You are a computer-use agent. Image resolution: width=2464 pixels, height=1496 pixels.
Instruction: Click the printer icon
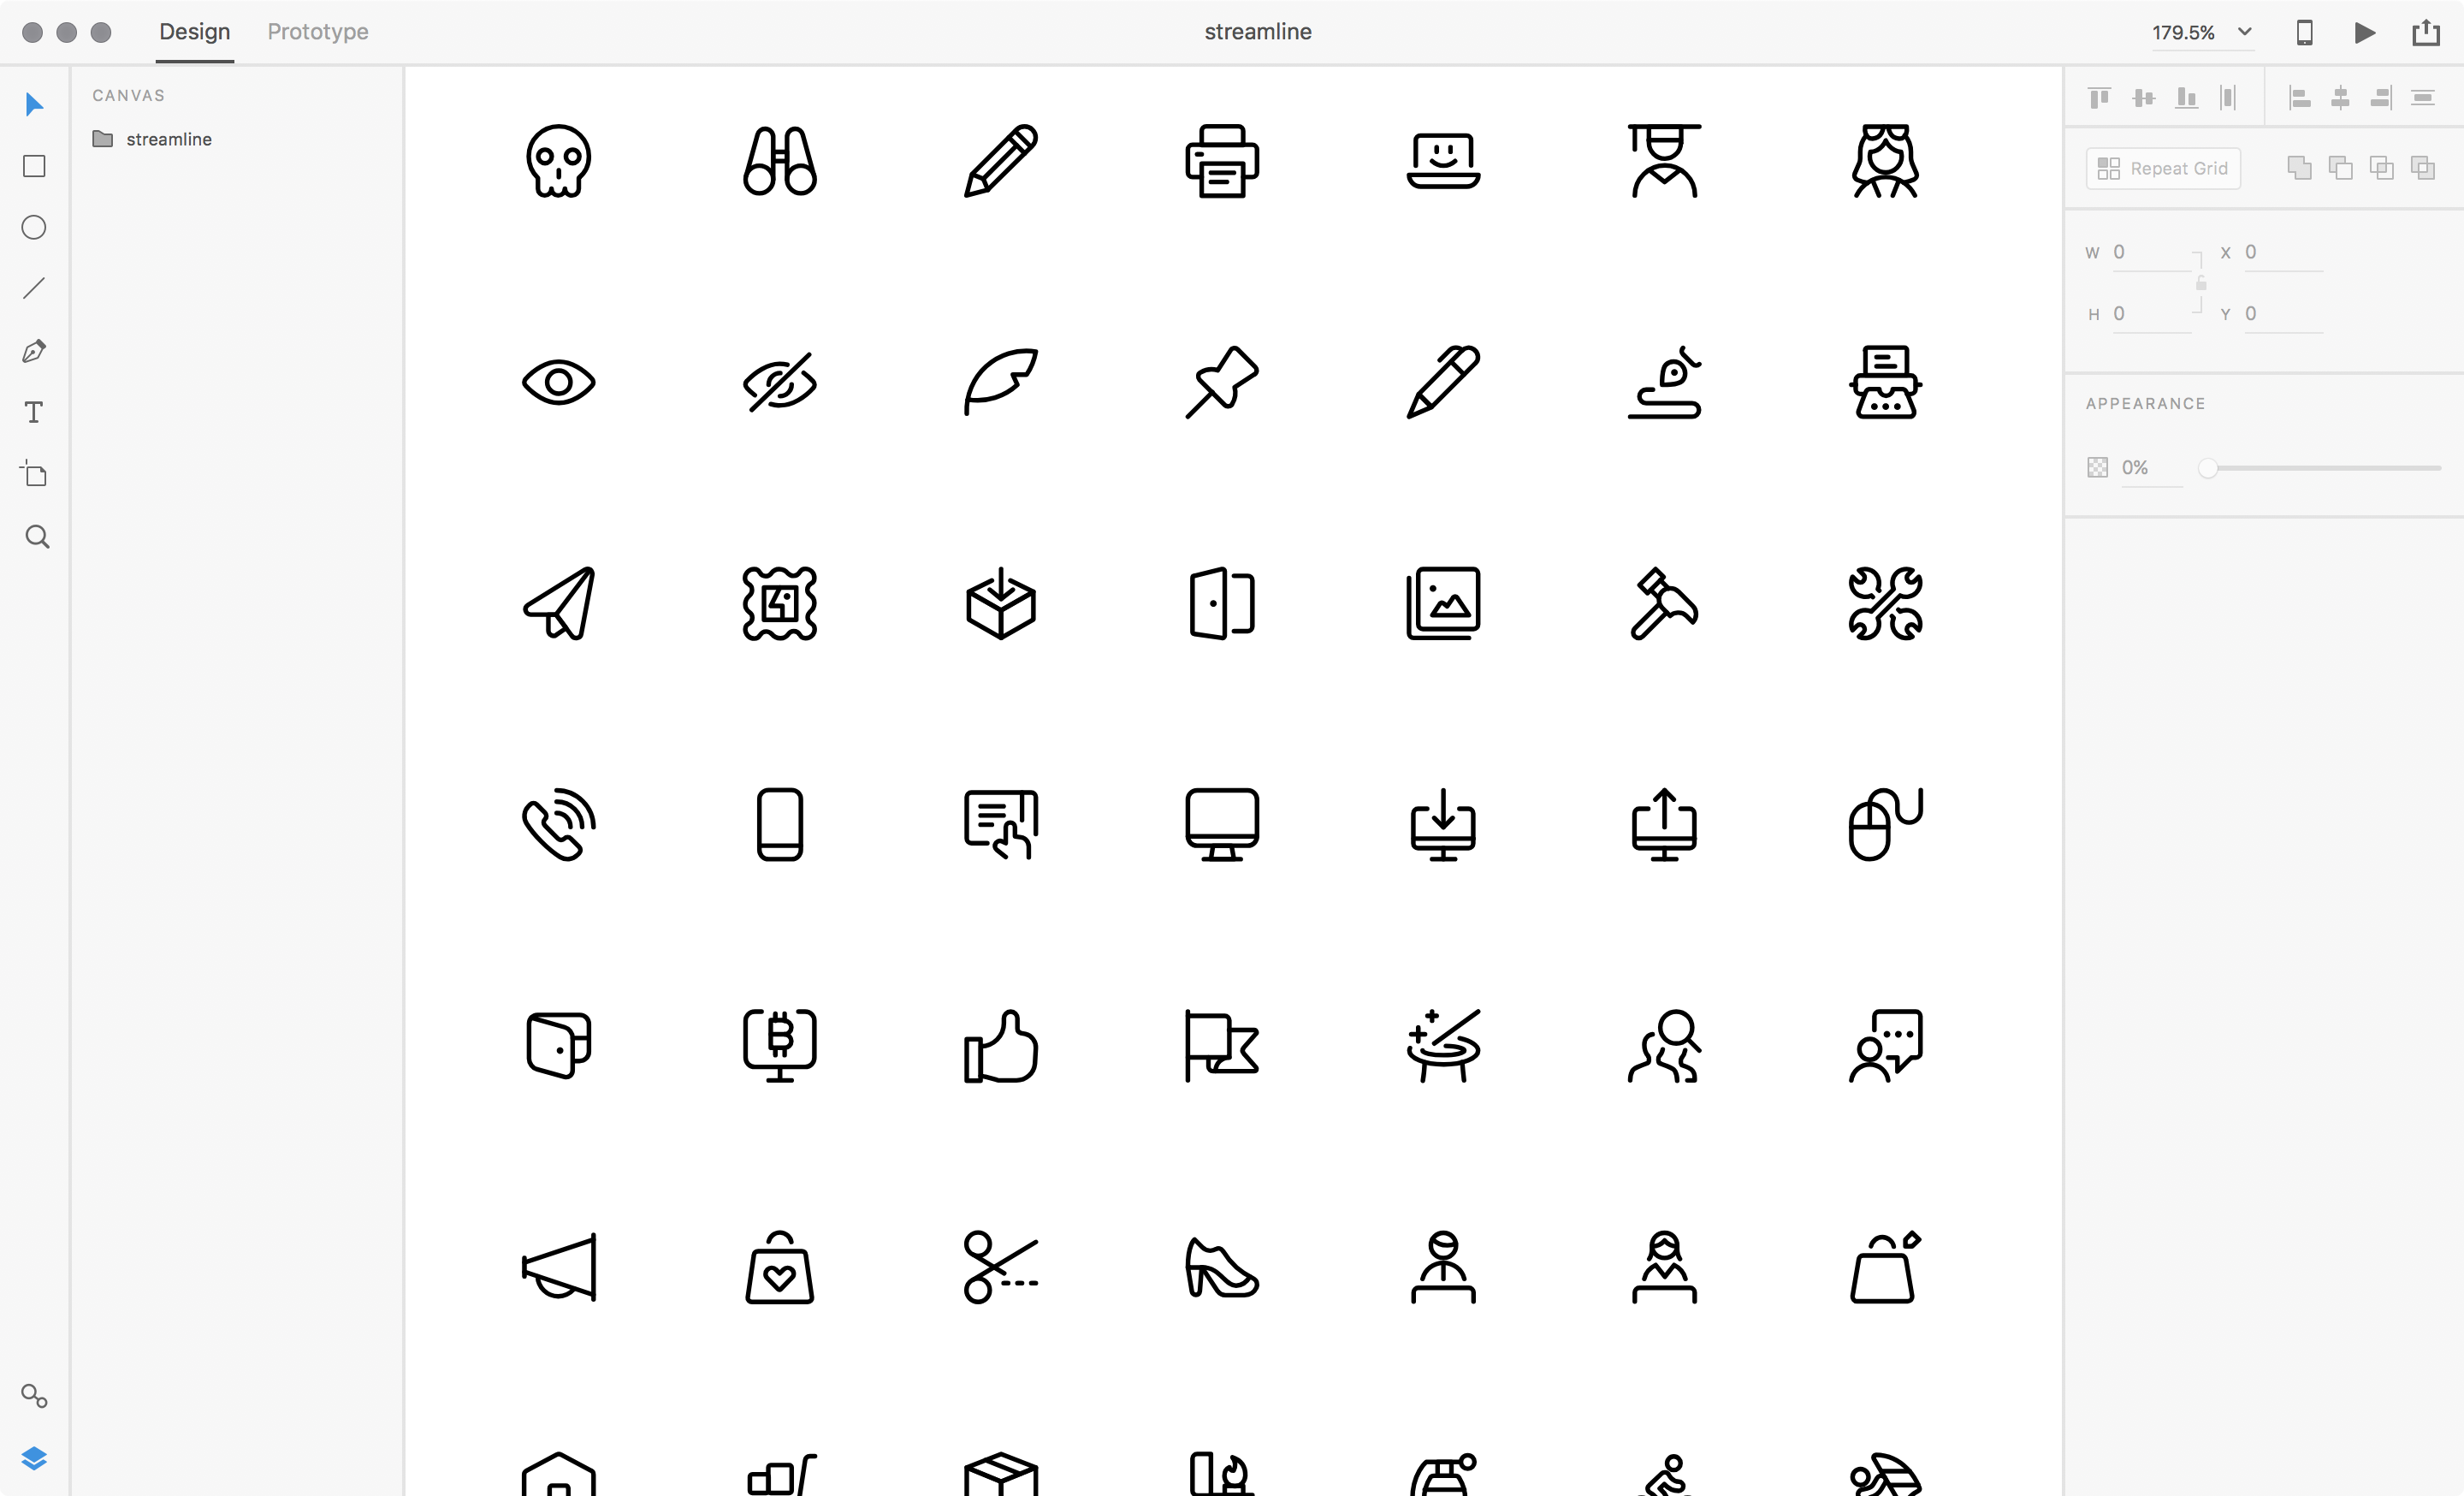pos(1222,160)
